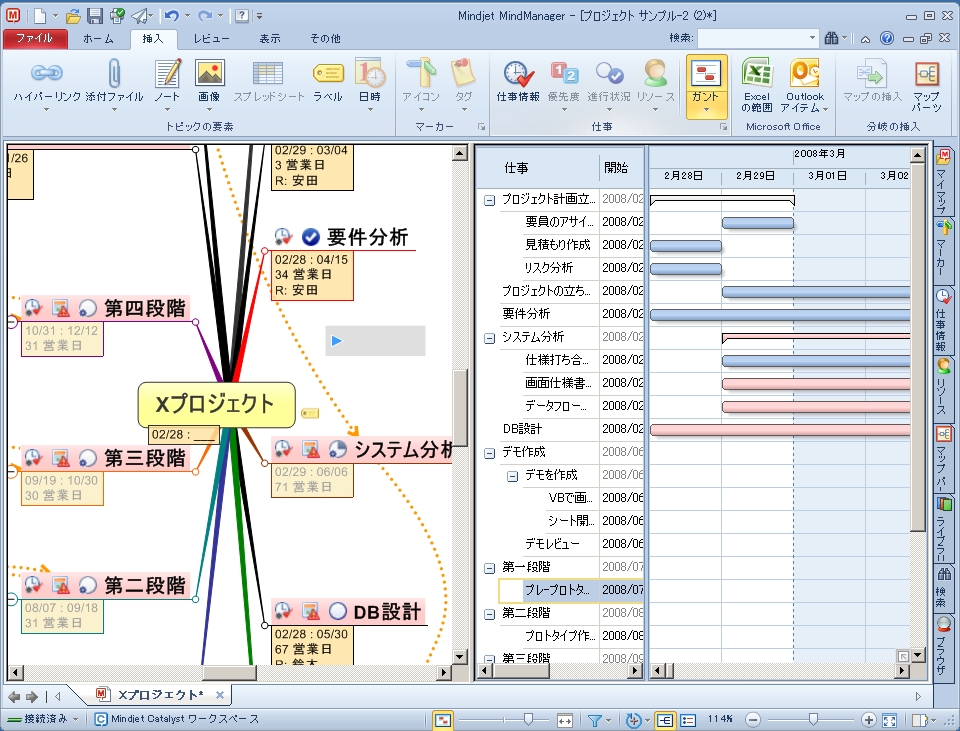This screenshot has width=960, height=731.
Task: Collapse the 第三段階 branch in the map
Action: 12,471
